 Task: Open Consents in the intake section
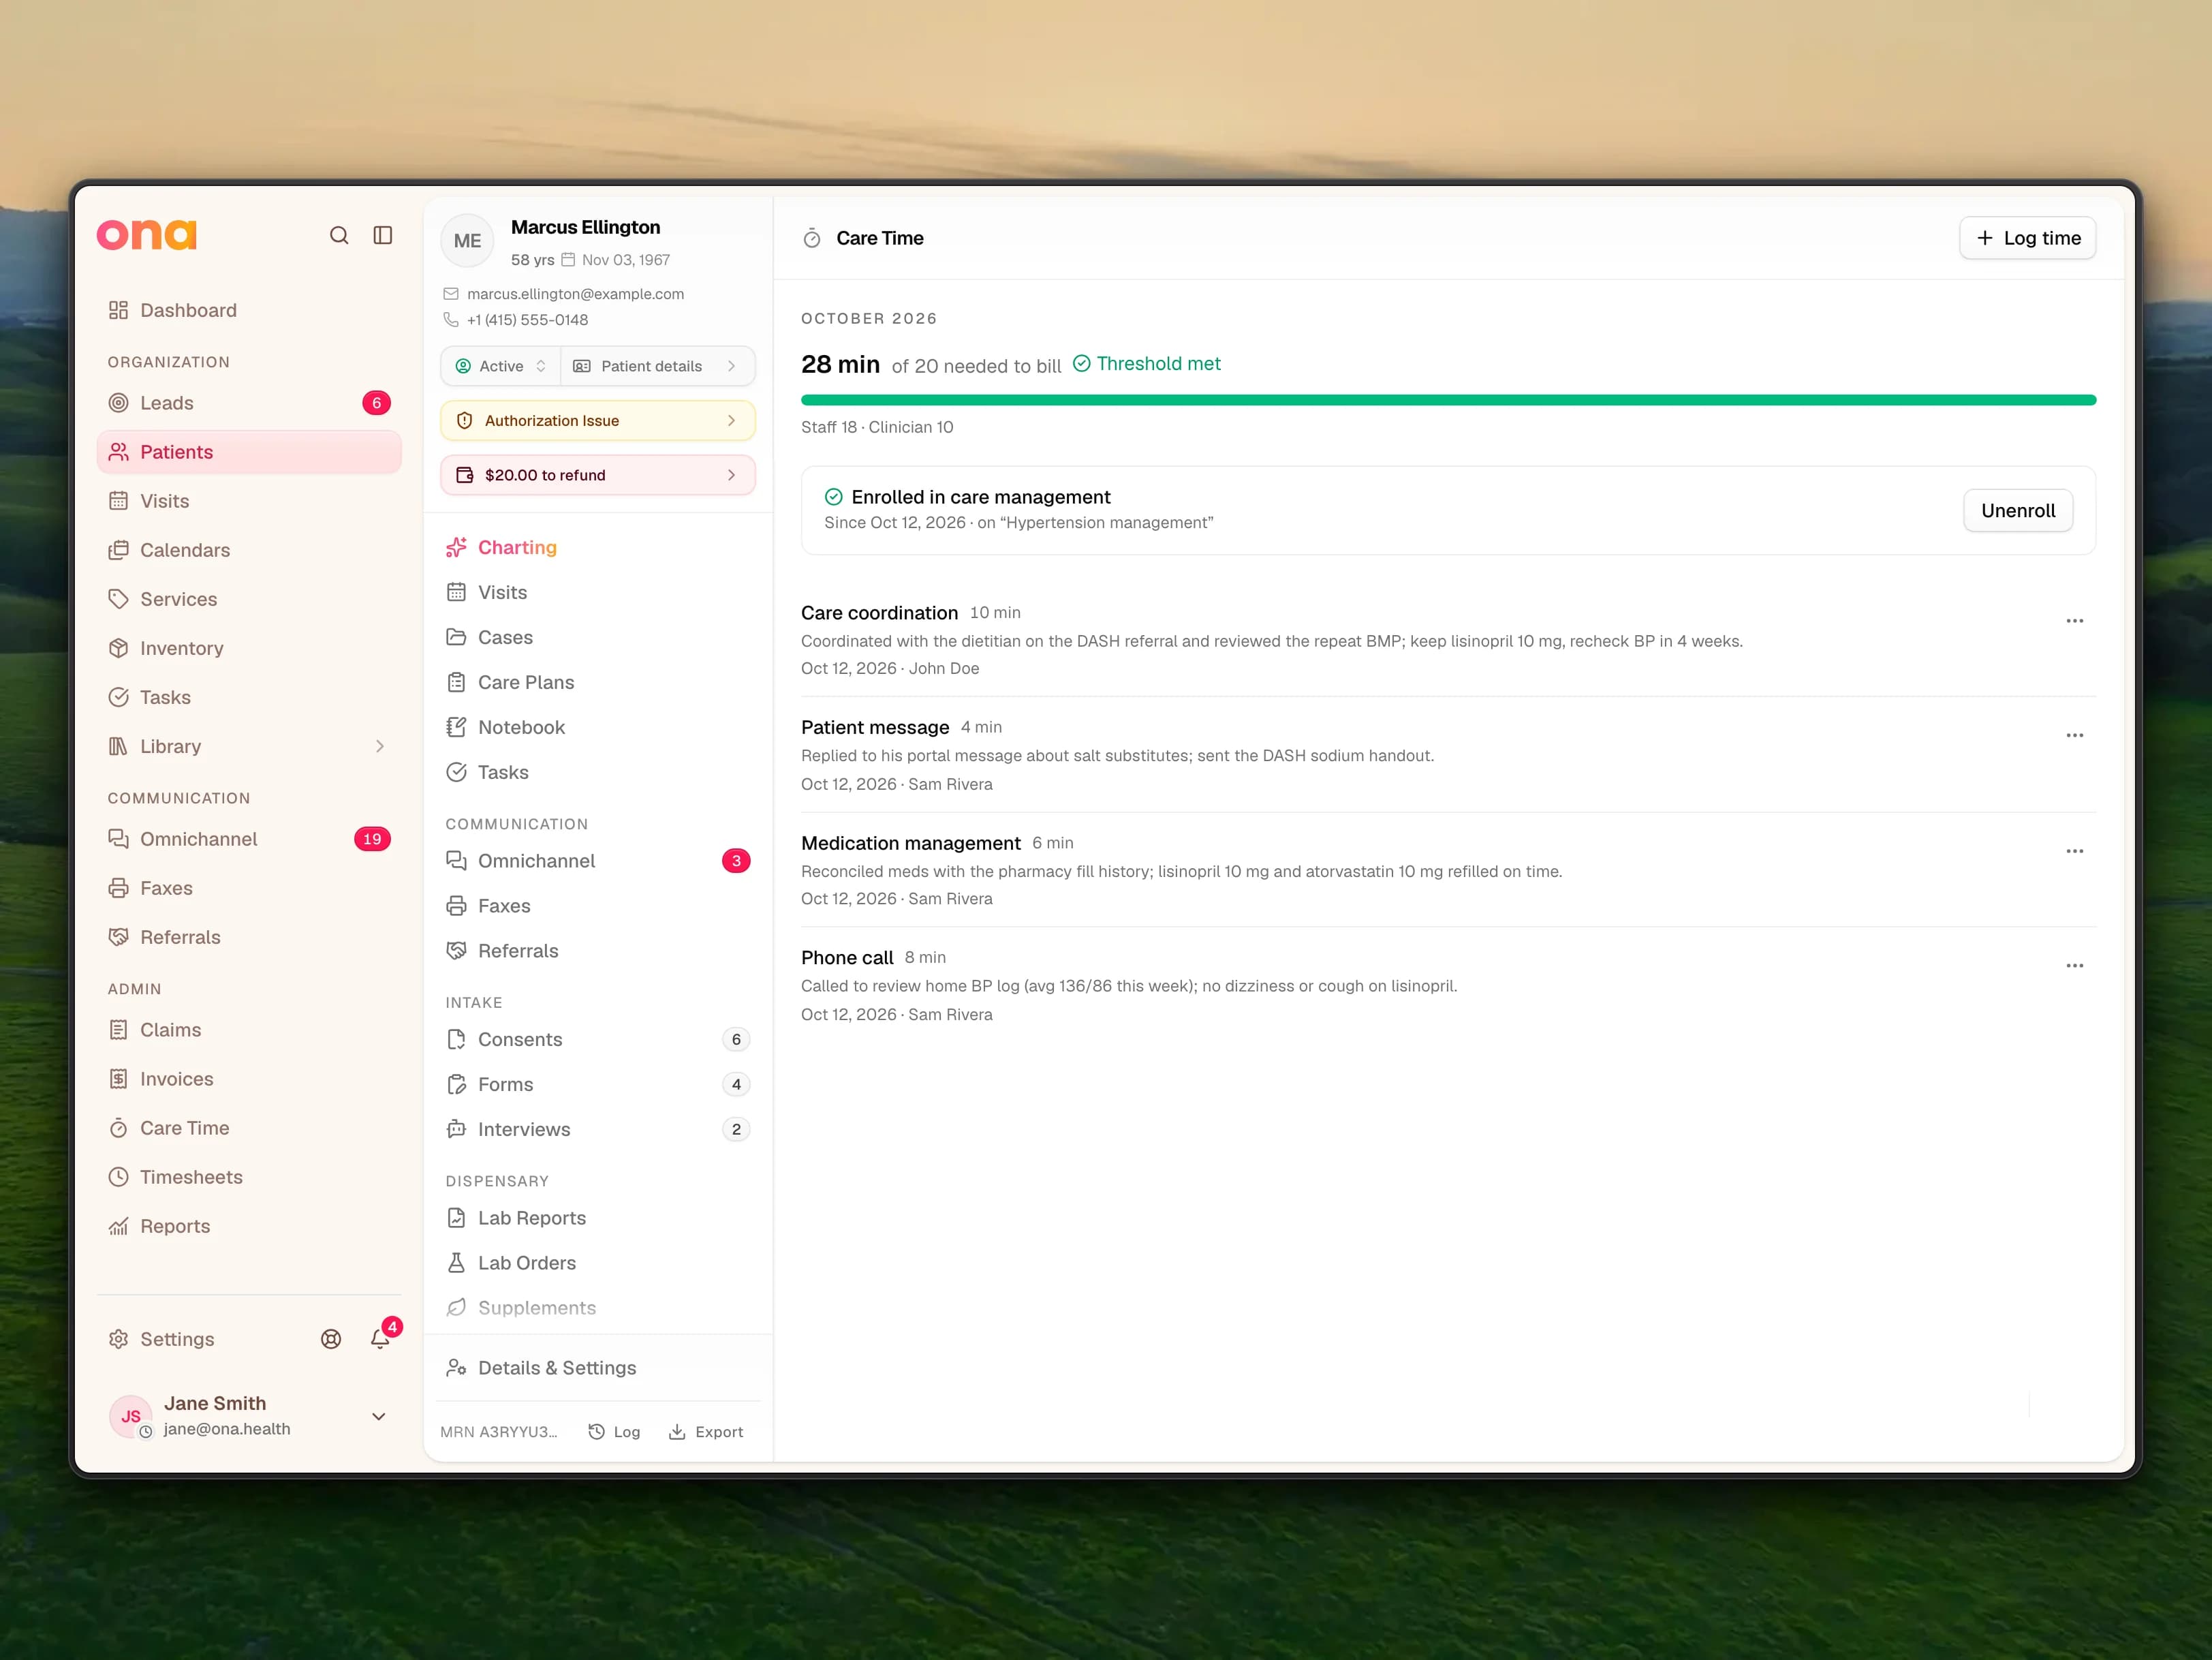point(598,1039)
